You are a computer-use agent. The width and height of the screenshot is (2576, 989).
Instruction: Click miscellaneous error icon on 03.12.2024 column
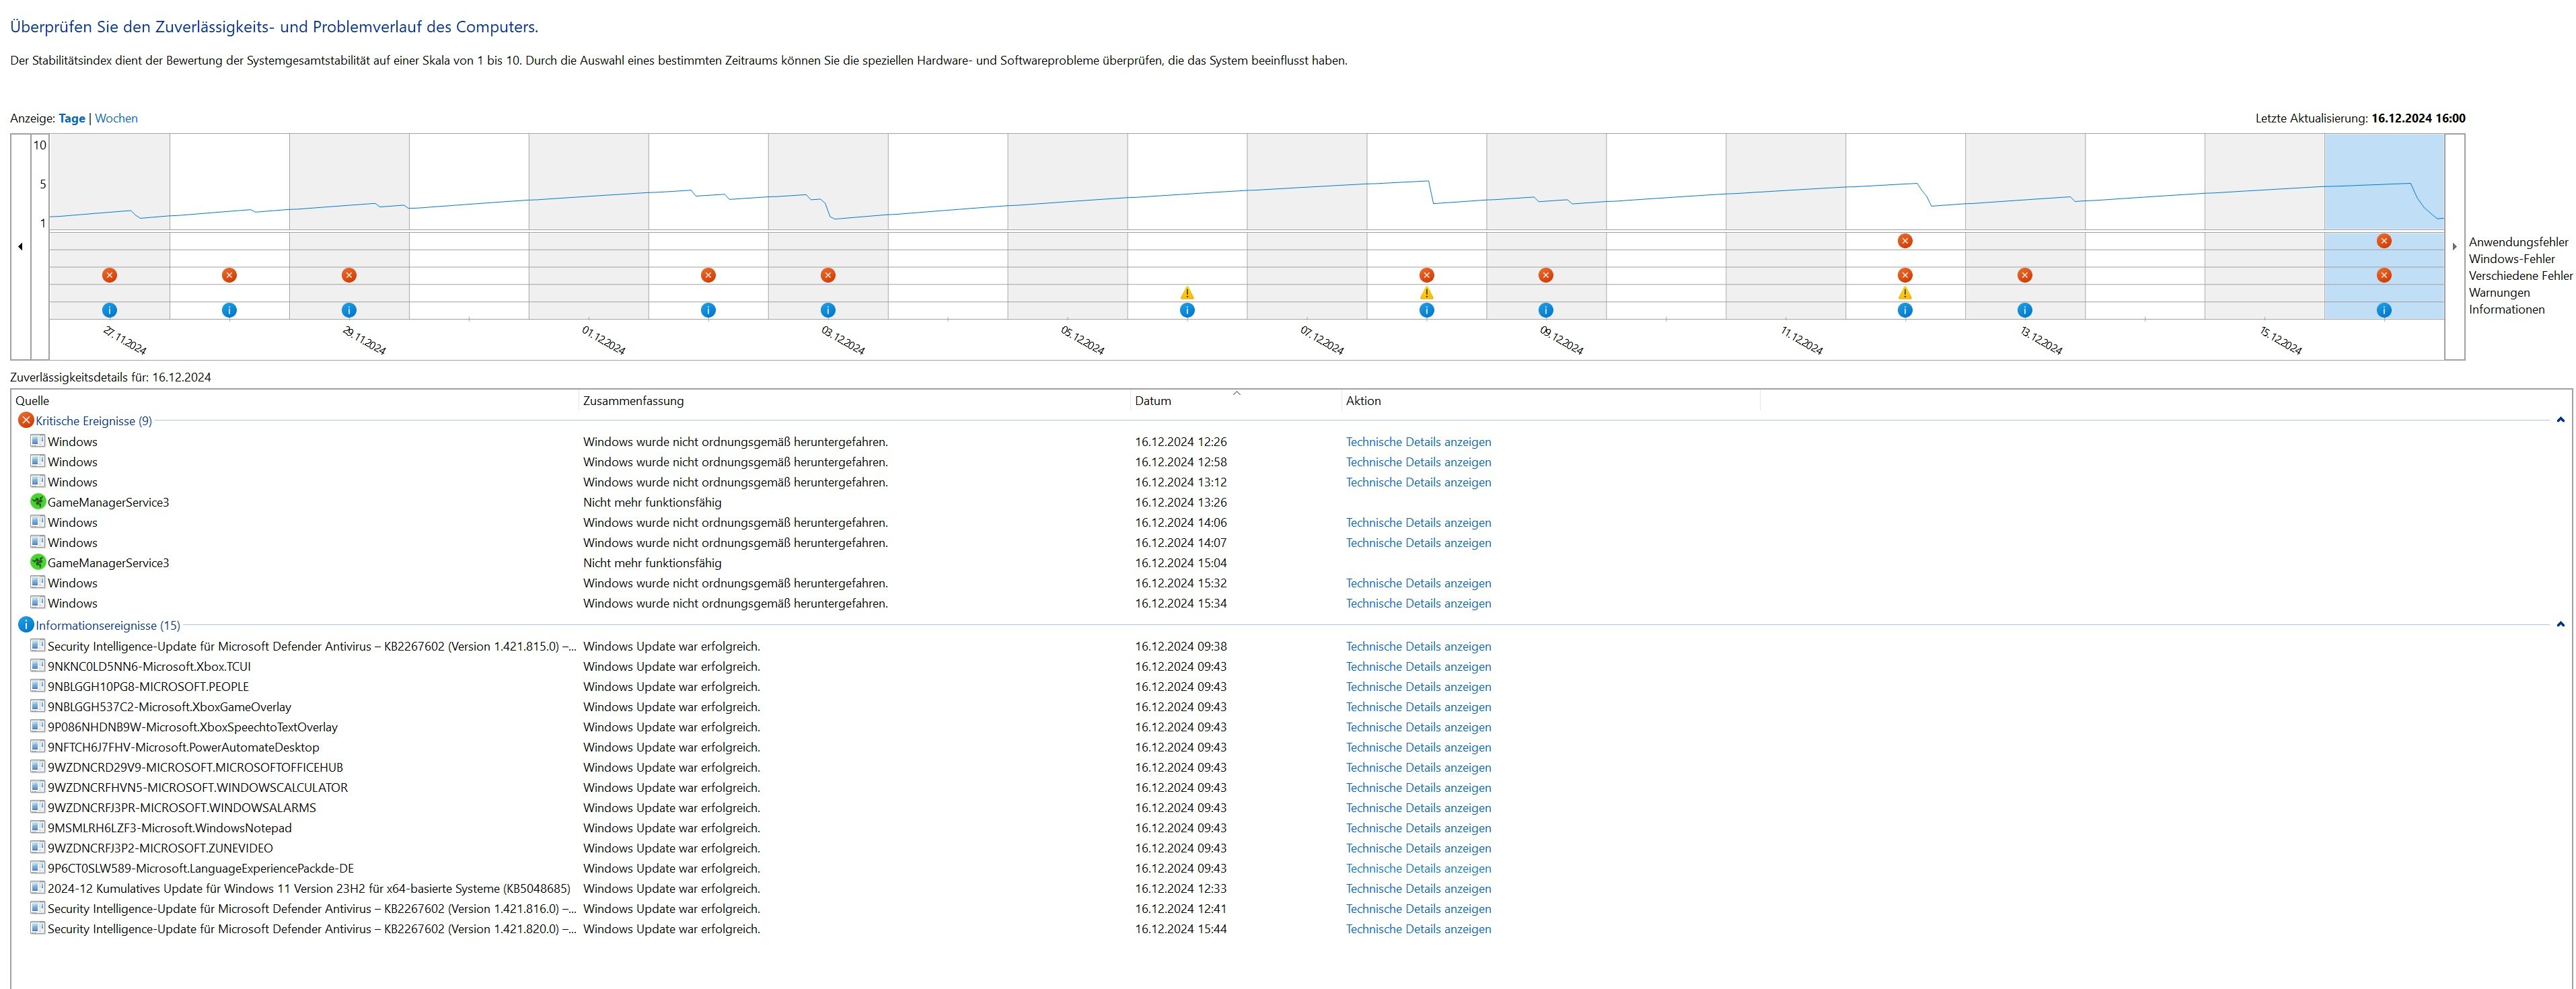827,275
